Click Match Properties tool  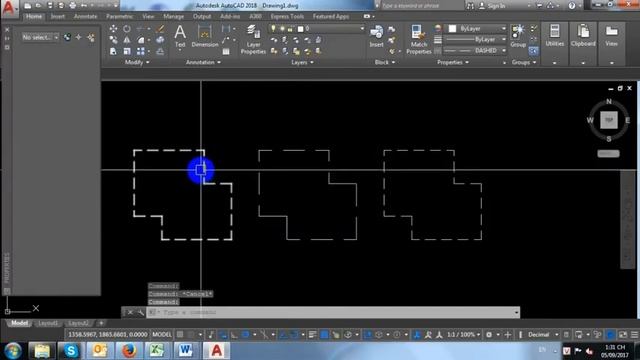[419, 40]
